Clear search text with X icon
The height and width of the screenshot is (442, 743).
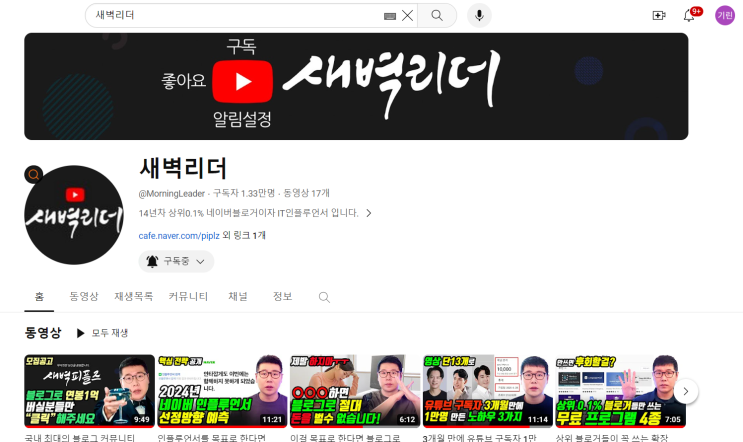point(408,16)
